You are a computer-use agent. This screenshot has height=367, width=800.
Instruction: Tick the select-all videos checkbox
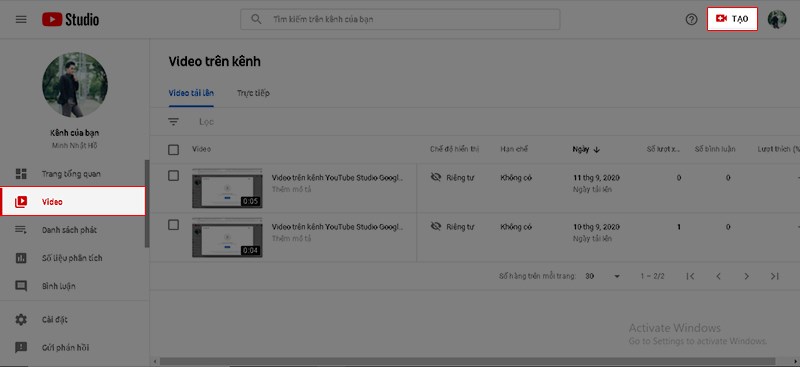(x=173, y=150)
